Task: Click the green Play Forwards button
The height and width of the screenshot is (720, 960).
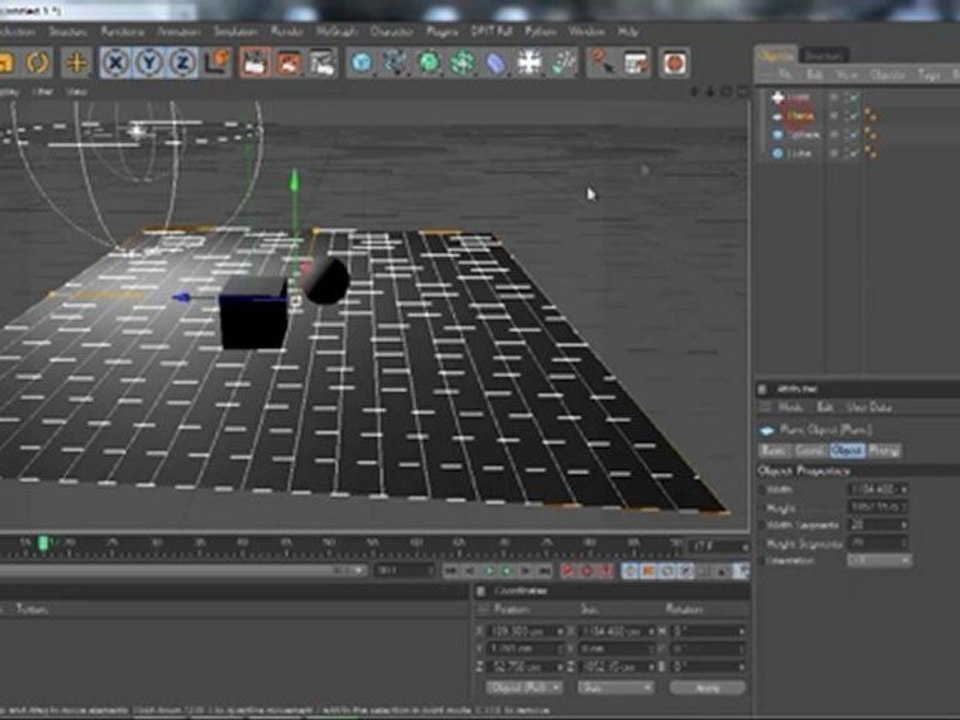Action: pyautogui.click(x=507, y=571)
